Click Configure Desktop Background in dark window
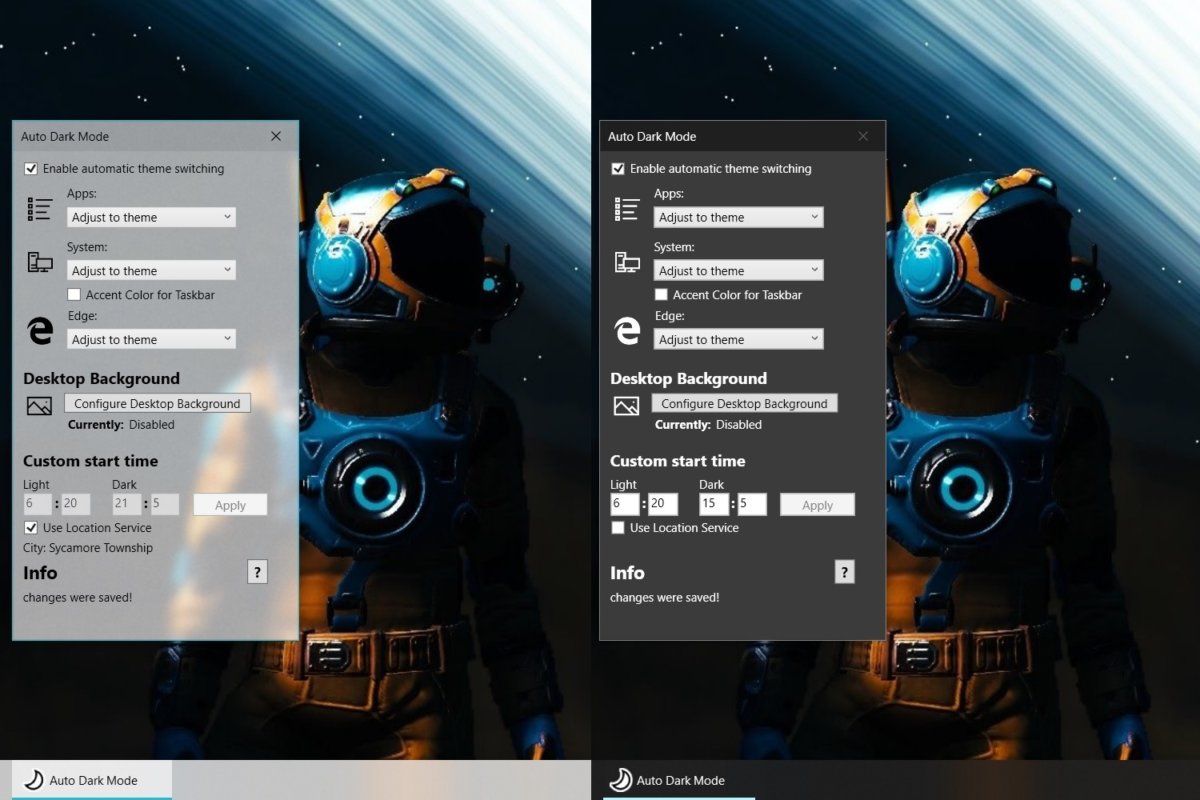Screen dimensions: 1200x800 click(744, 404)
